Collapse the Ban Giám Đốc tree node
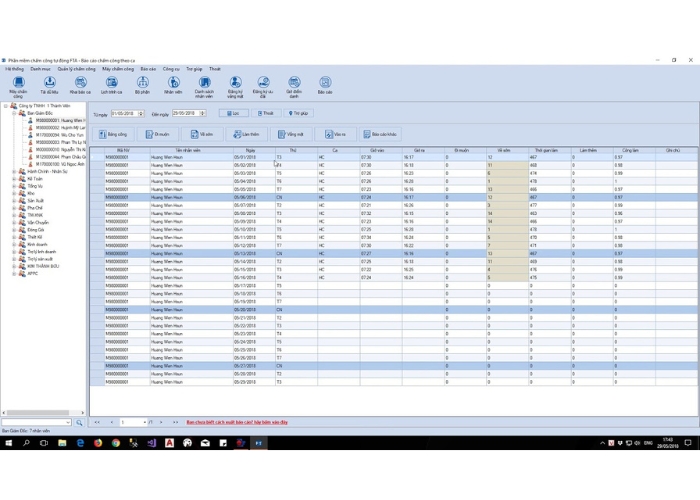Viewport: 700px width, 500px height. (14, 113)
